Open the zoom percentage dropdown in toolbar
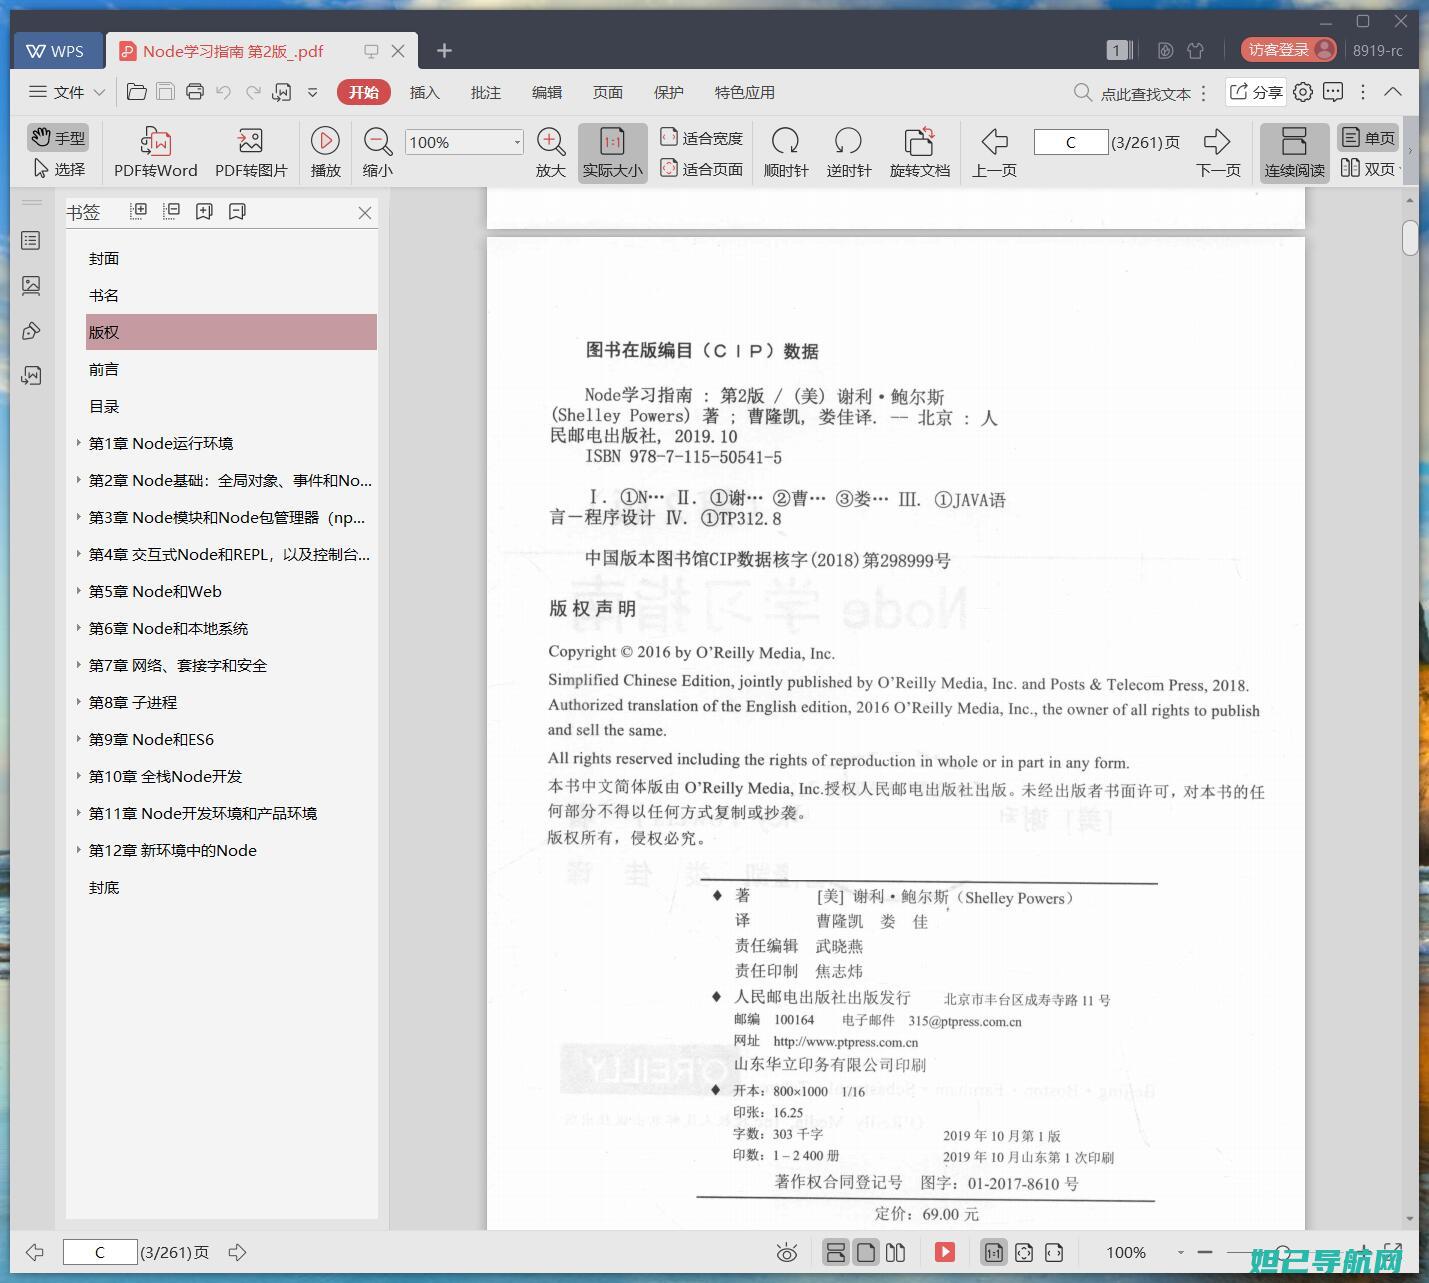1429x1283 pixels. coord(517,142)
